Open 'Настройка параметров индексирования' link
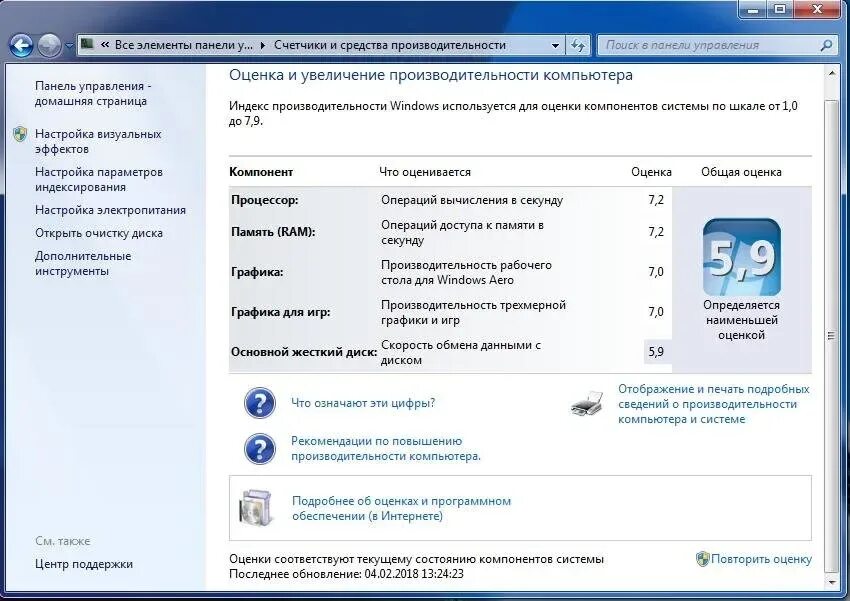 point(99,179)
